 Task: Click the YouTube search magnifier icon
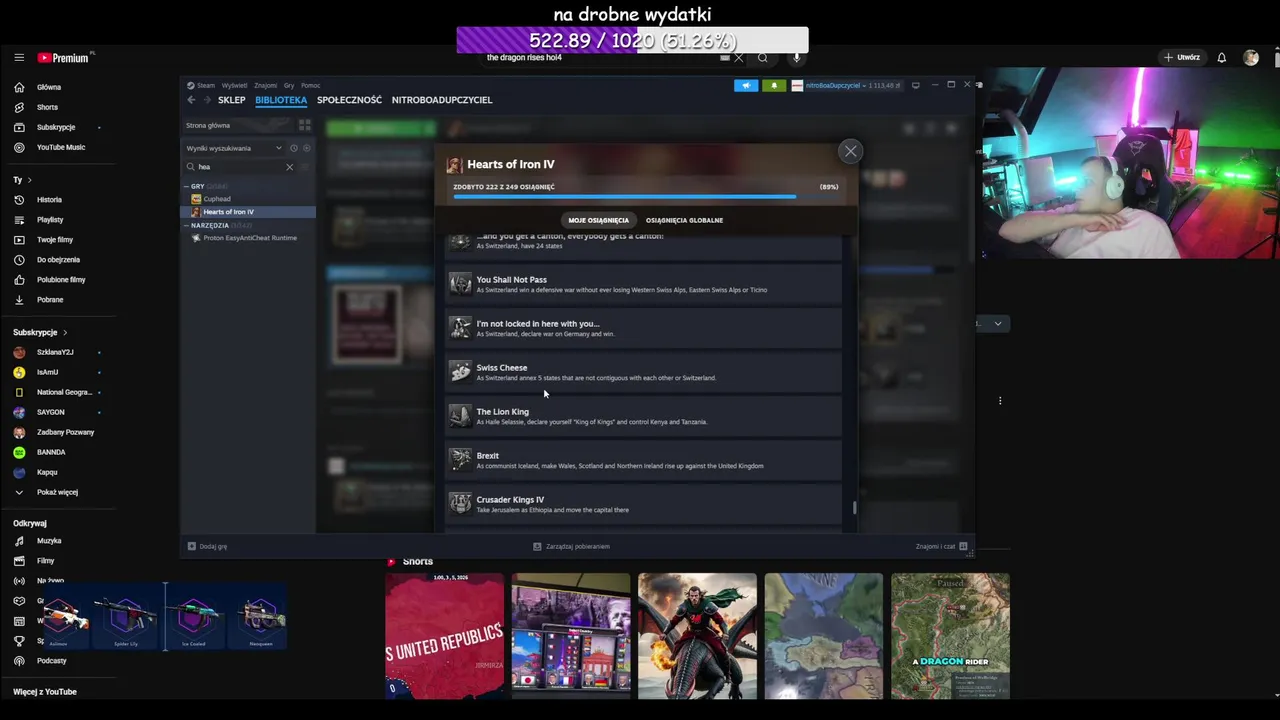[763, 58]
